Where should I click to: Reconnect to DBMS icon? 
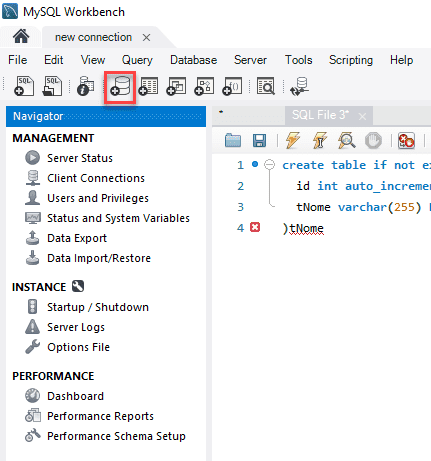(x=299, y=86)
